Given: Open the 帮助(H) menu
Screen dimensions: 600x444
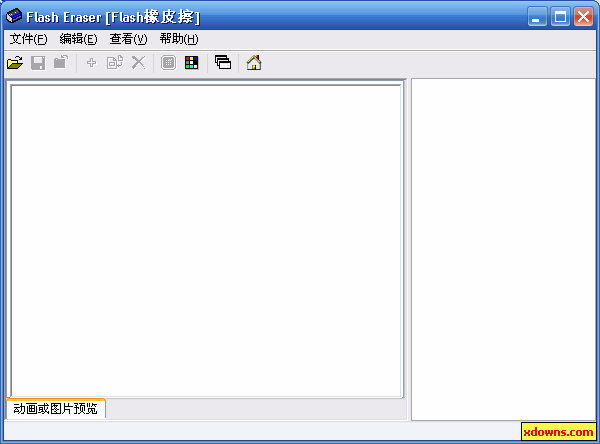Looking at the screenshot, I should pos(179,39).
